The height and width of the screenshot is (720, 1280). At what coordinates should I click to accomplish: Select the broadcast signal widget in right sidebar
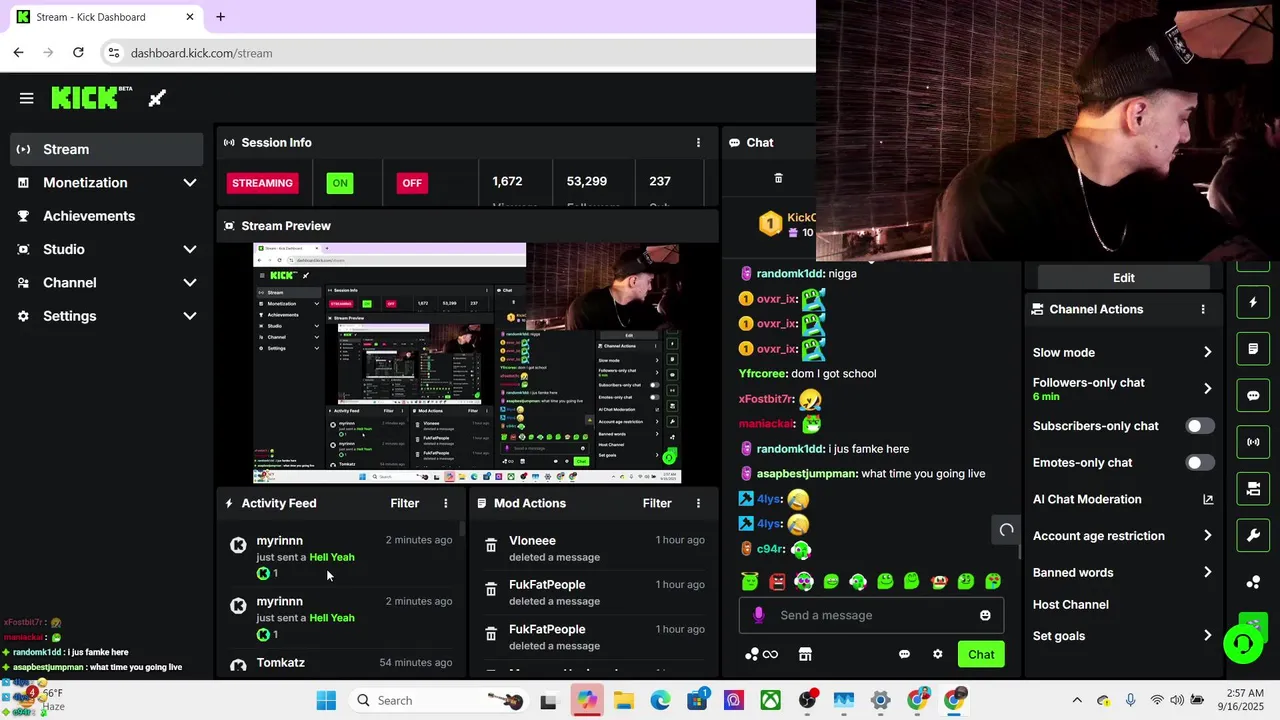1253,442
